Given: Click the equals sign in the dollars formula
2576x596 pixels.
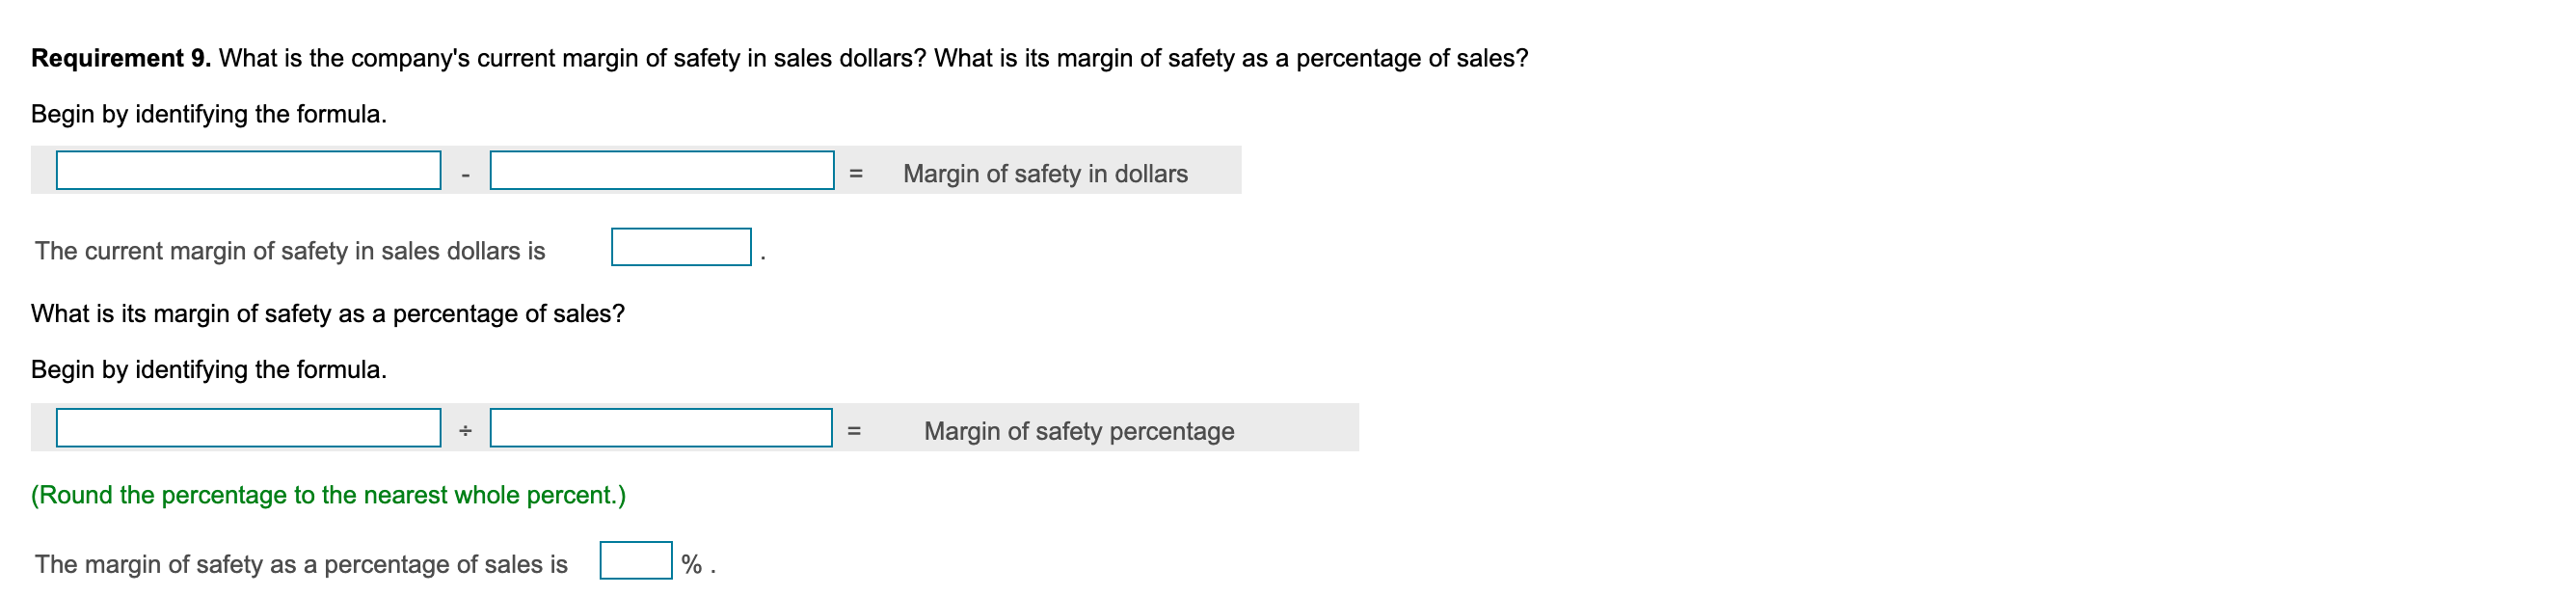Looking at the screenshot, I should click(x=854, y=172).
